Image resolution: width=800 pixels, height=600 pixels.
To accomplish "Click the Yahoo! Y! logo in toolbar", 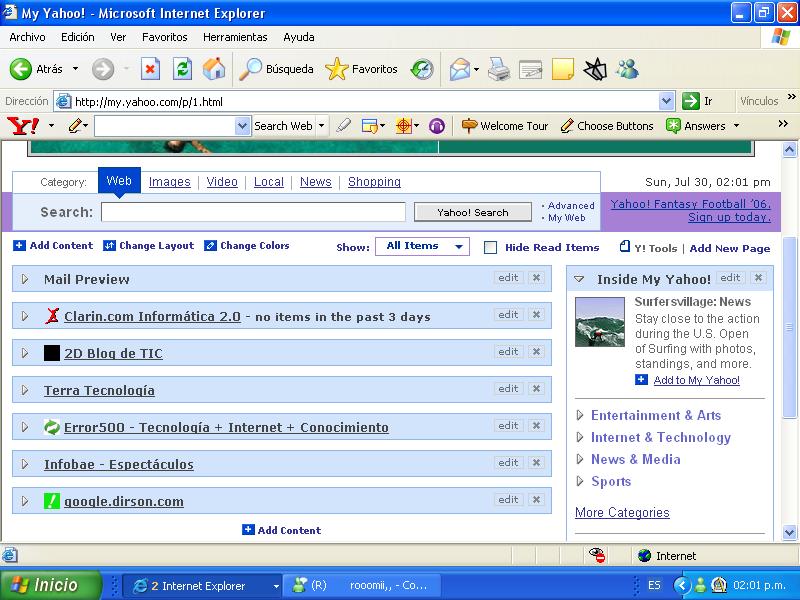I will [x=23, y=126].
